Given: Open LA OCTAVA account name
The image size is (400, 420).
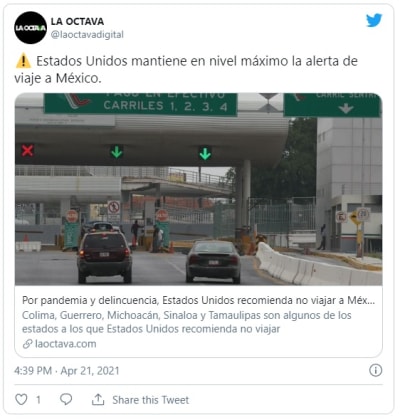Looking at the screenshot, I should (x=77, y=21).
